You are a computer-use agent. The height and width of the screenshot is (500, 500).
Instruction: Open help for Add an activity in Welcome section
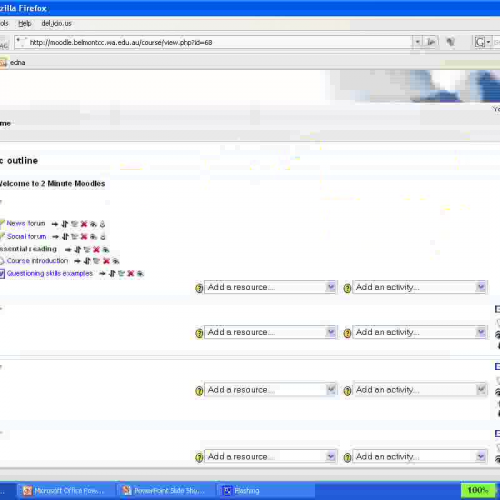coord(347,288)
